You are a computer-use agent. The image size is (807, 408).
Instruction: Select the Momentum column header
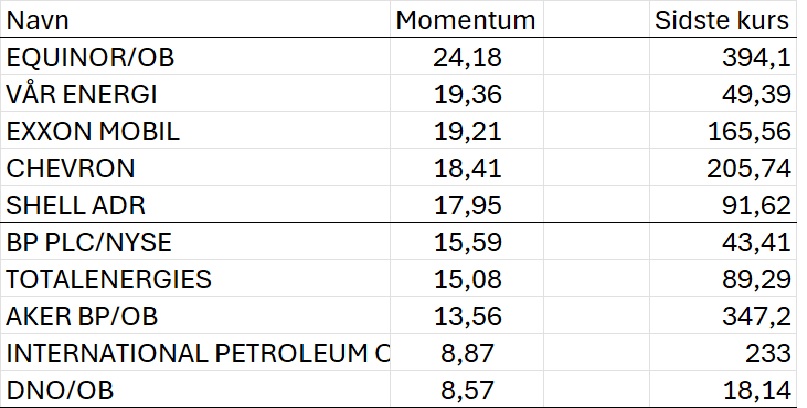467,20
